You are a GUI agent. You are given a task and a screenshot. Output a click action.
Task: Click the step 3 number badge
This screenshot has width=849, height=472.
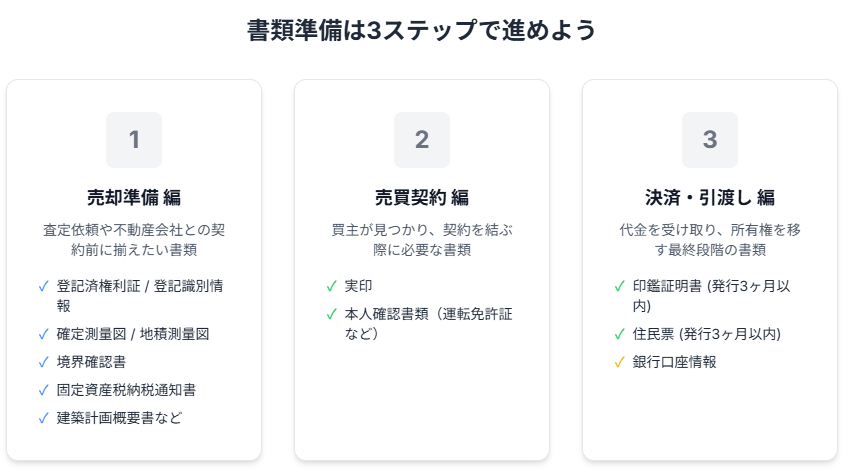click(x=710, y=140)
